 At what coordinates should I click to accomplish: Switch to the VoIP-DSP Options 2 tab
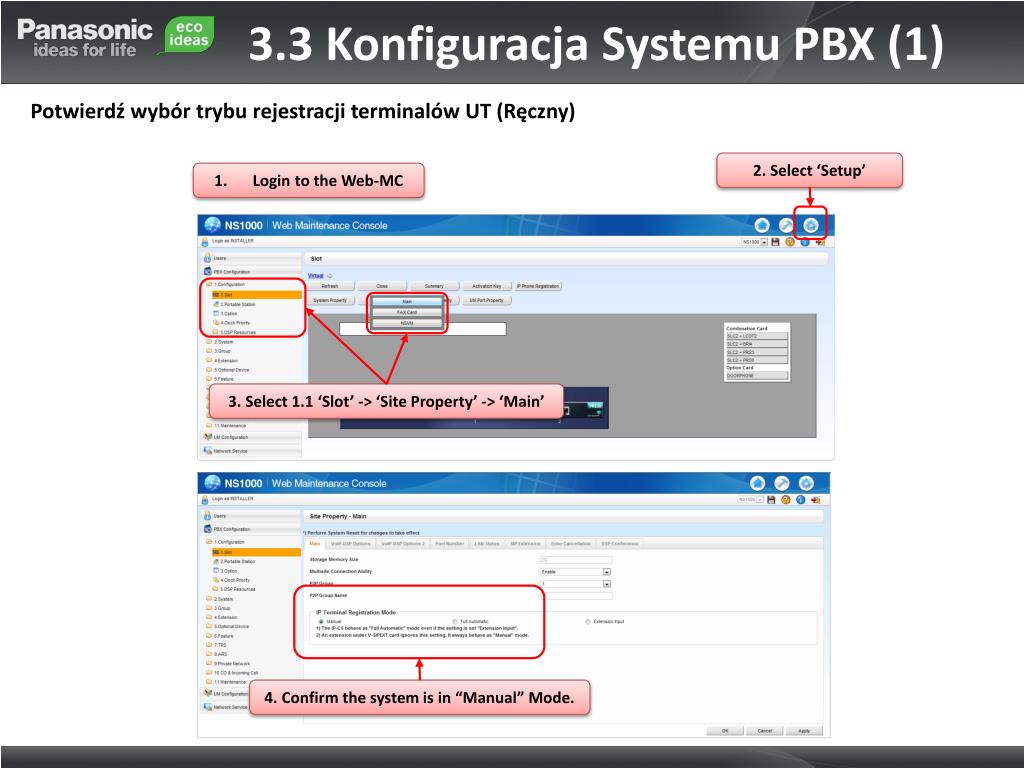(403, 543)
